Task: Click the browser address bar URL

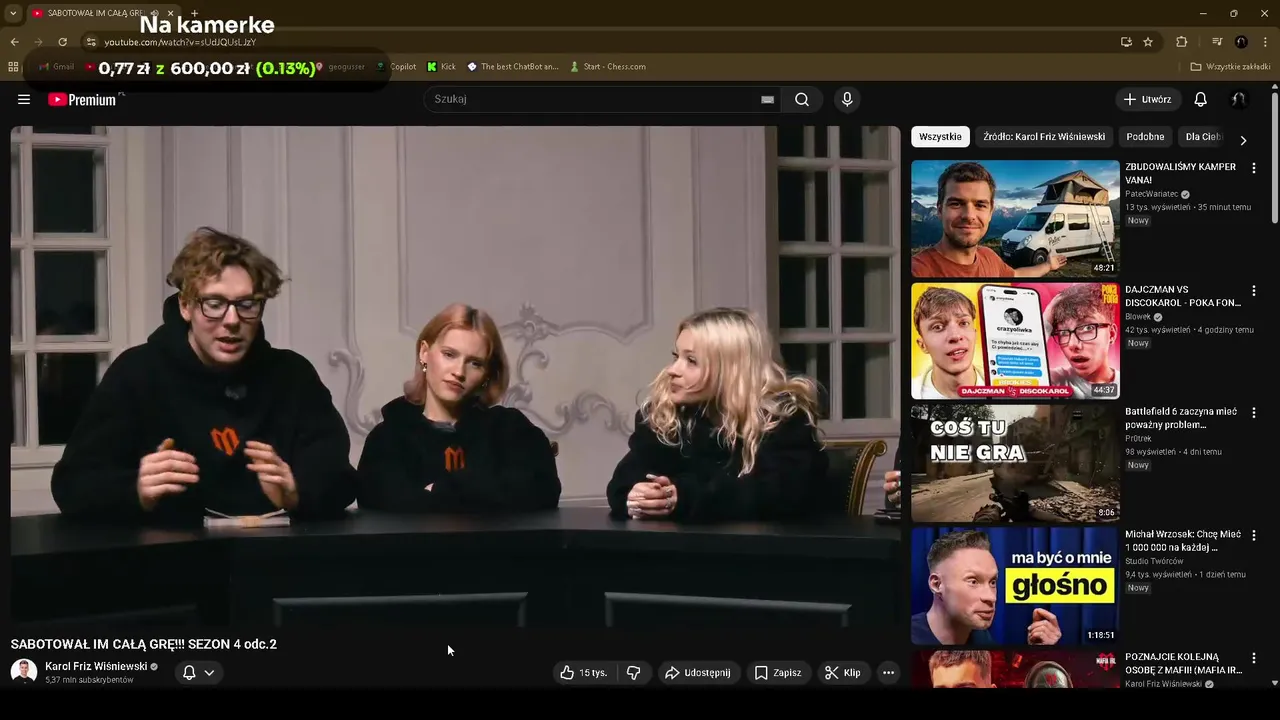Action: [x=181, y=42]
